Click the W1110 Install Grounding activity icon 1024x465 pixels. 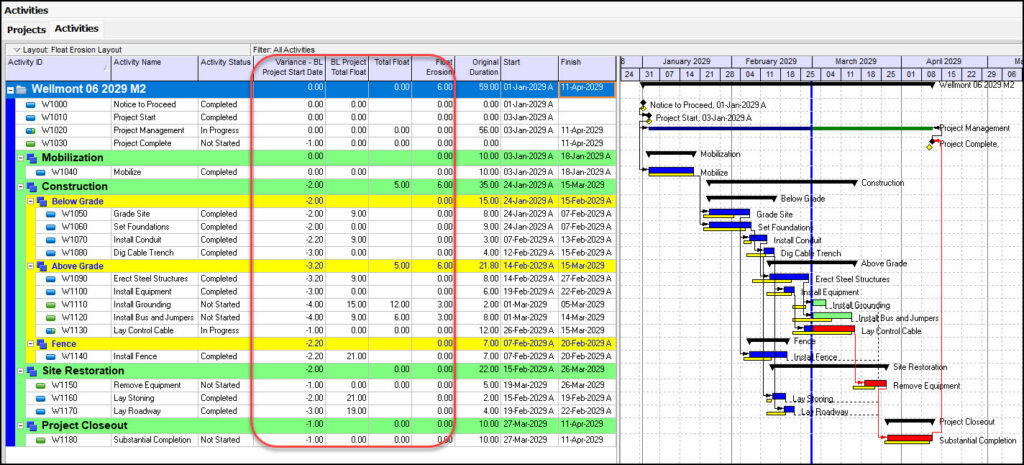tap(50, 305)
